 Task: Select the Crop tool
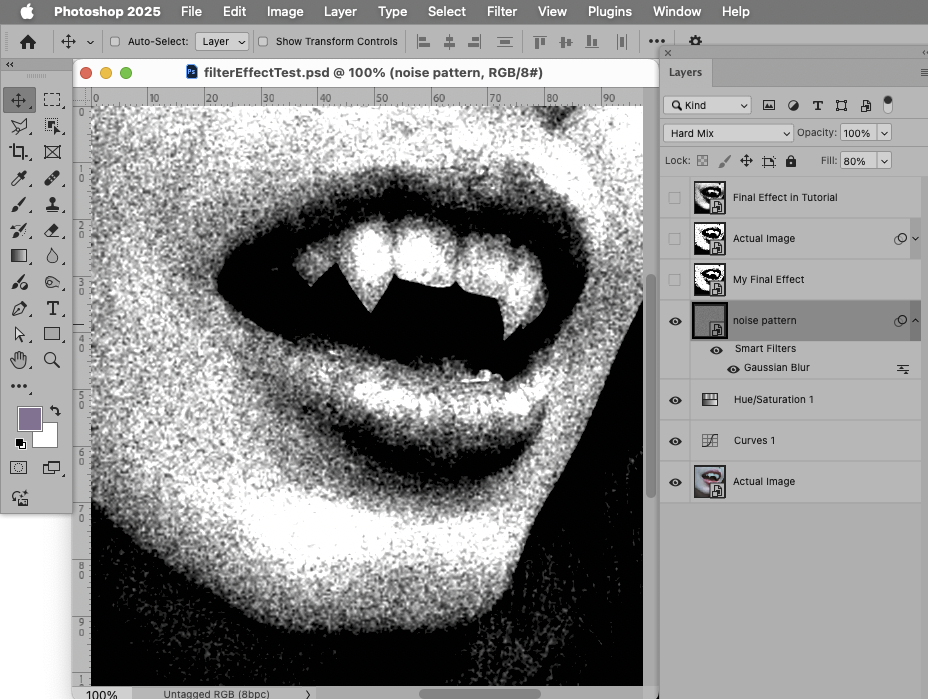click(20, 152)
